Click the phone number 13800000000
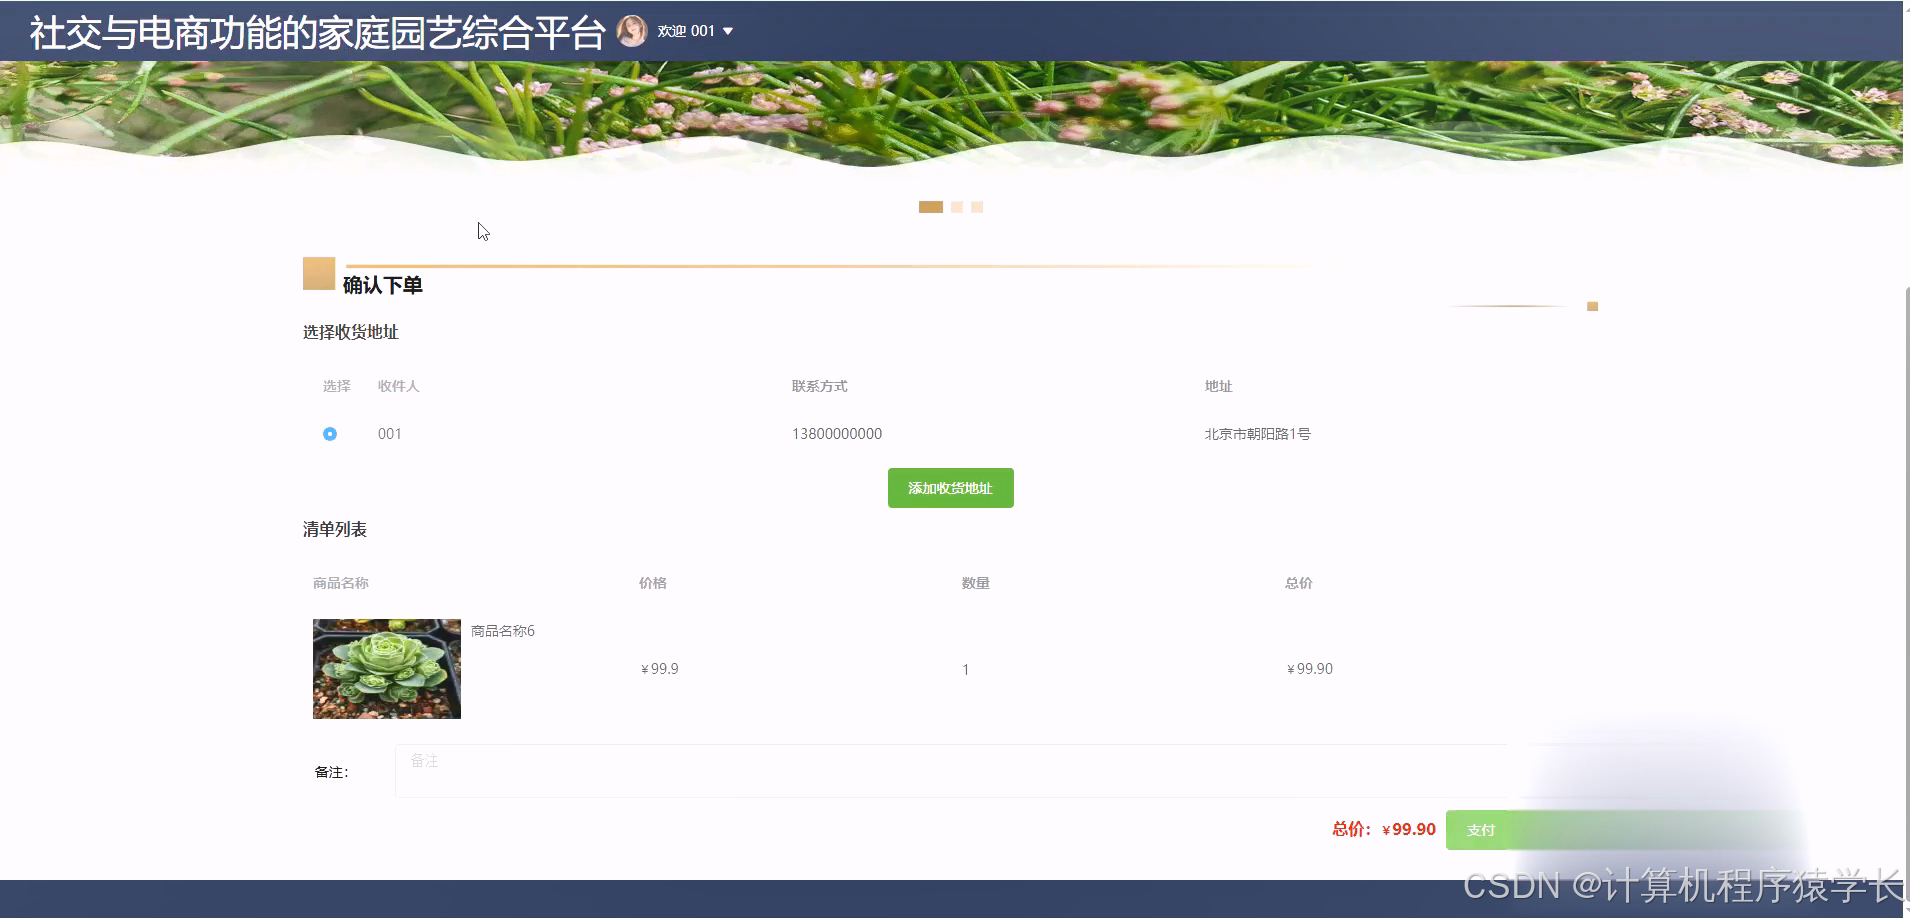Viewport: 1910px width, 918px height. click(x=836, y=433)
